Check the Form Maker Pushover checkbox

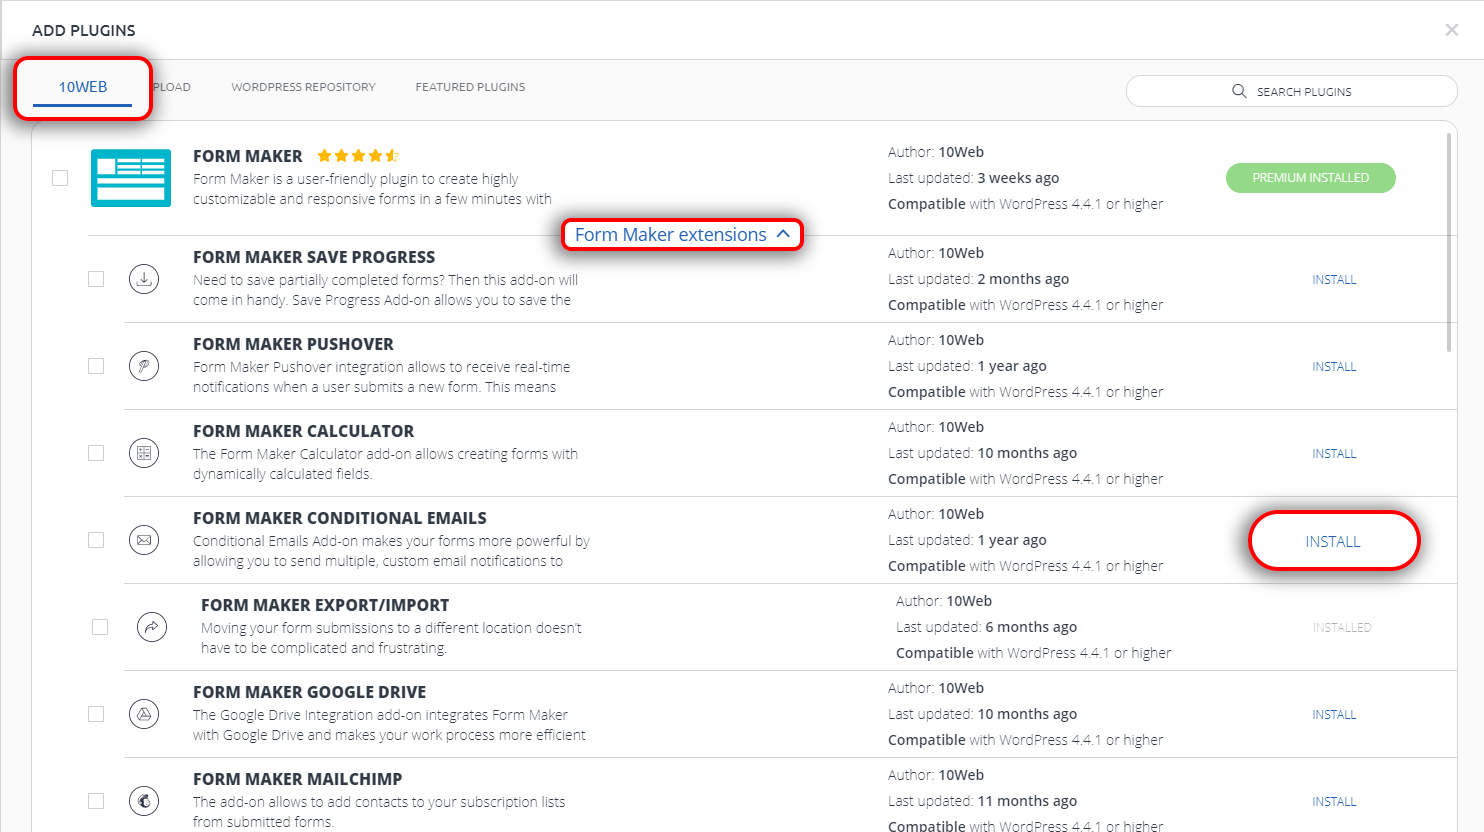click(x=96, y=366)
